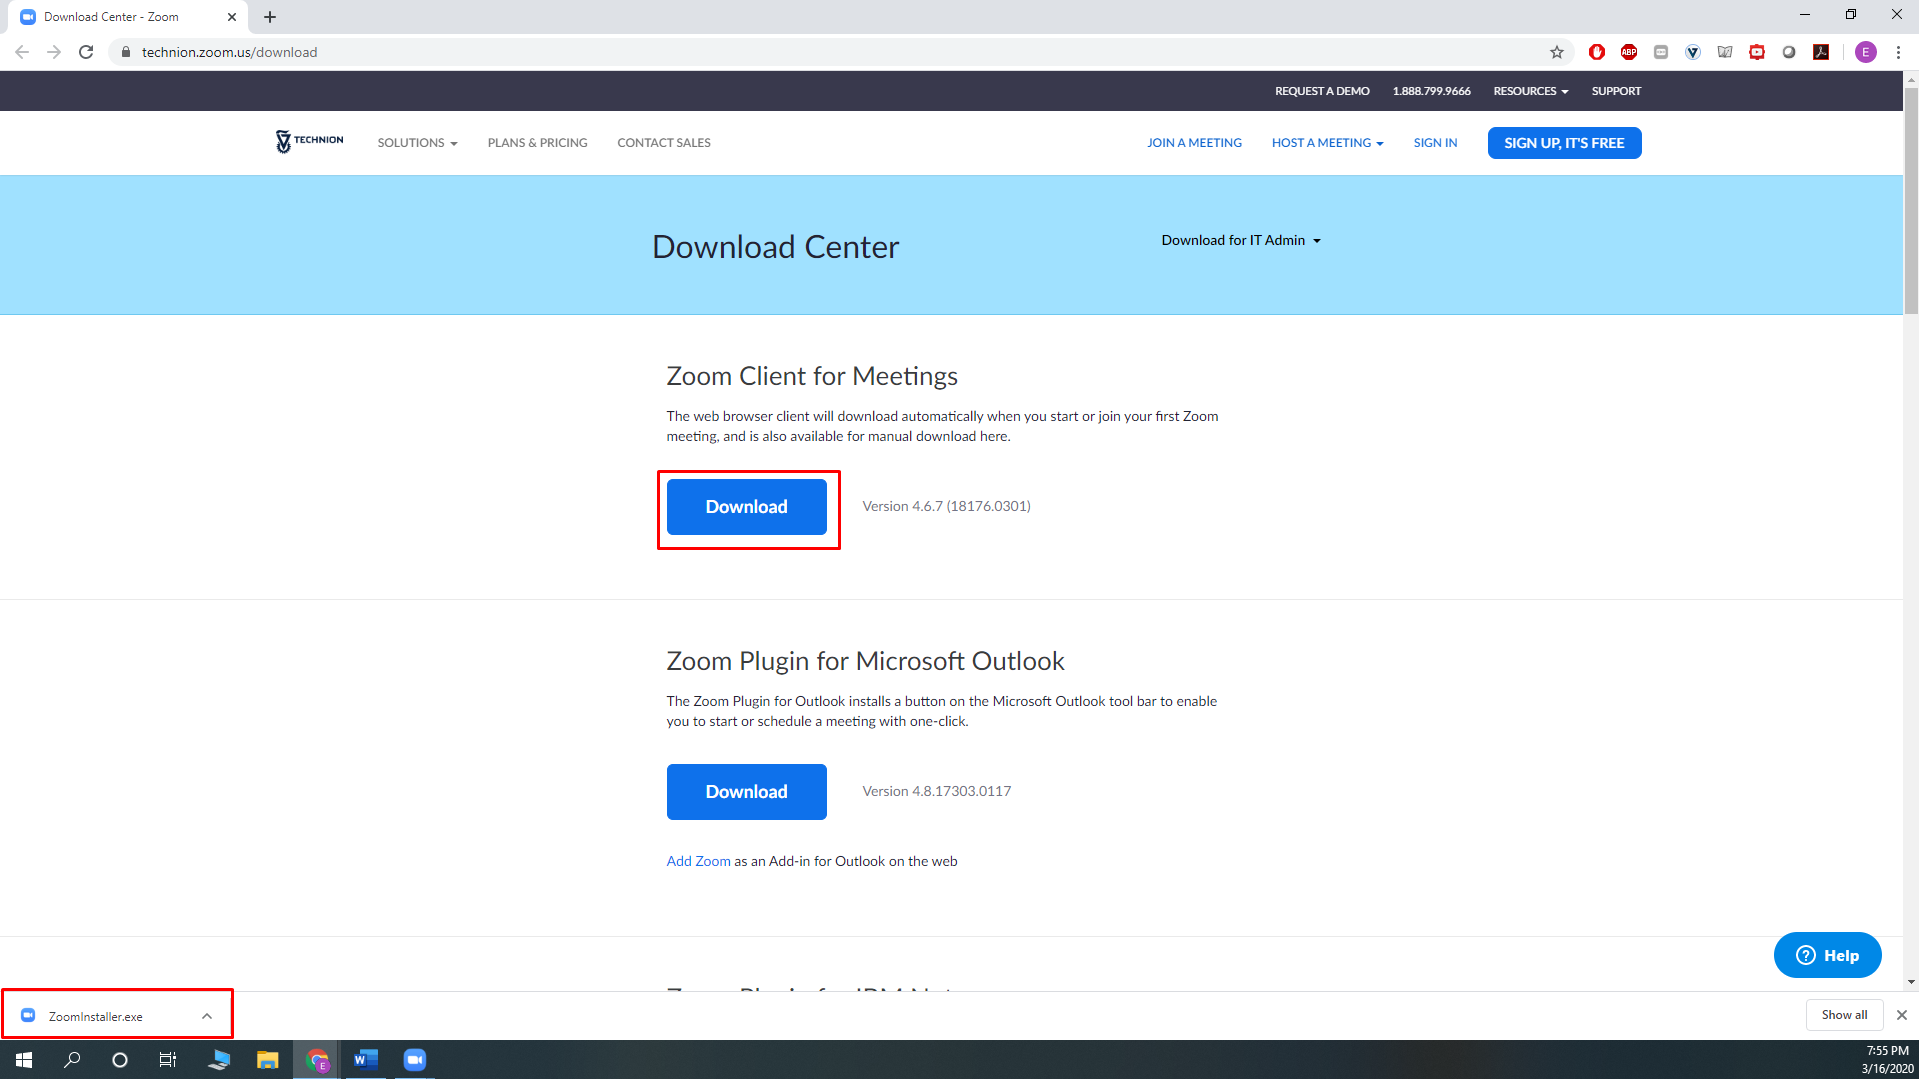Click Join a Meeting
1919x1079 pixels.
(x=1194, y=143)
